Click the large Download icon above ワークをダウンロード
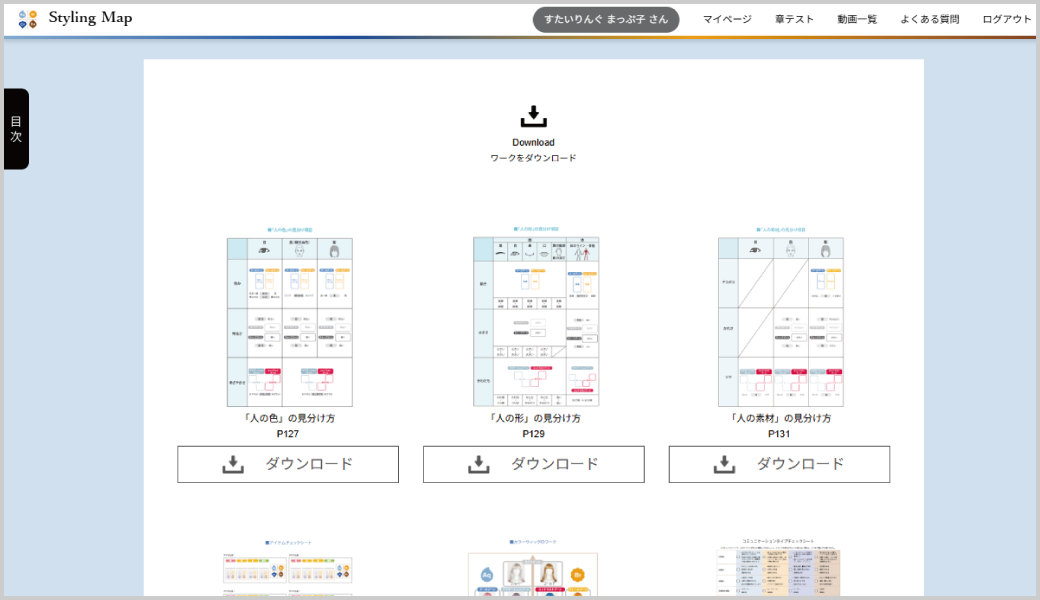This screenshot has height=600, width=1040. click(533, 116)
